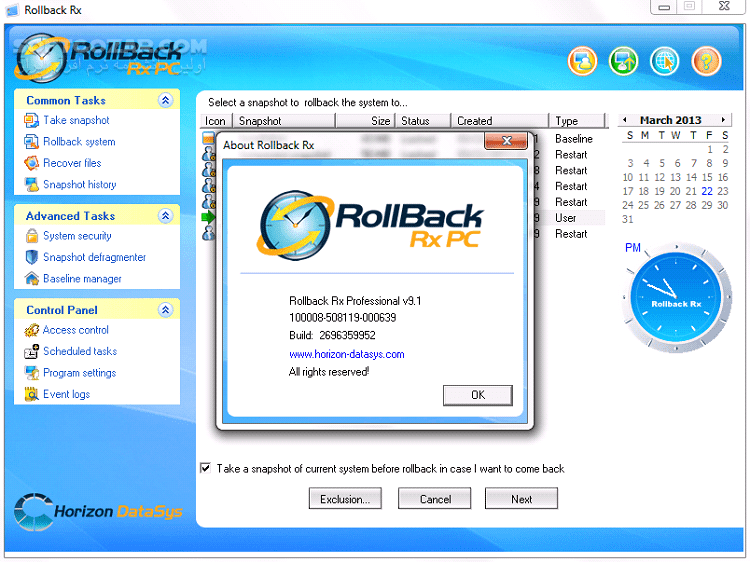Image resolution: width=750 pixels, height=562 pixels.
Task: Go to the next month in the calendar
Action: click(x=723, y=120)
